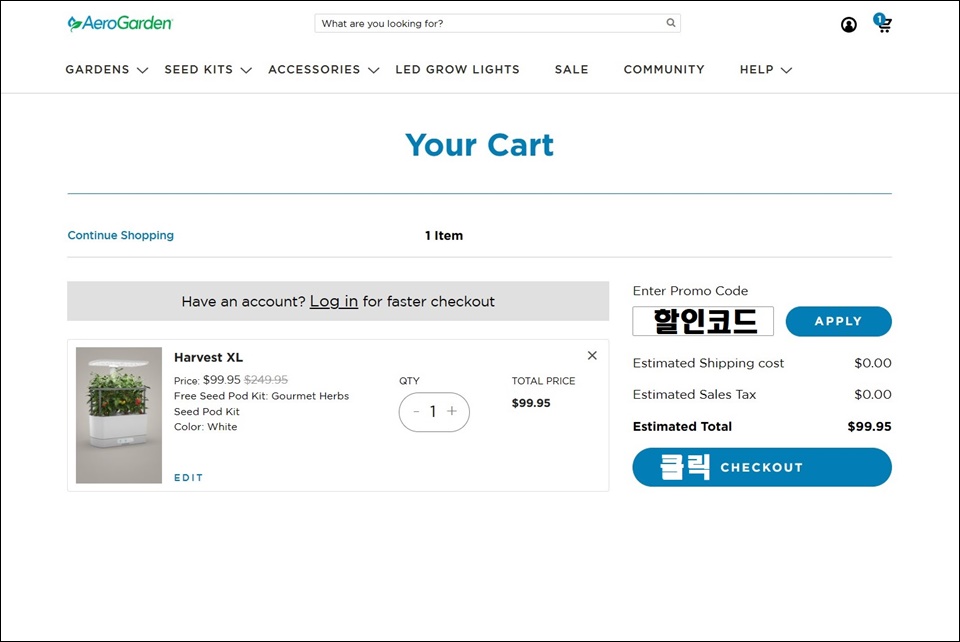Decrease quantity with the minus button
Screen dimensions: 960x642
[416, 411]
